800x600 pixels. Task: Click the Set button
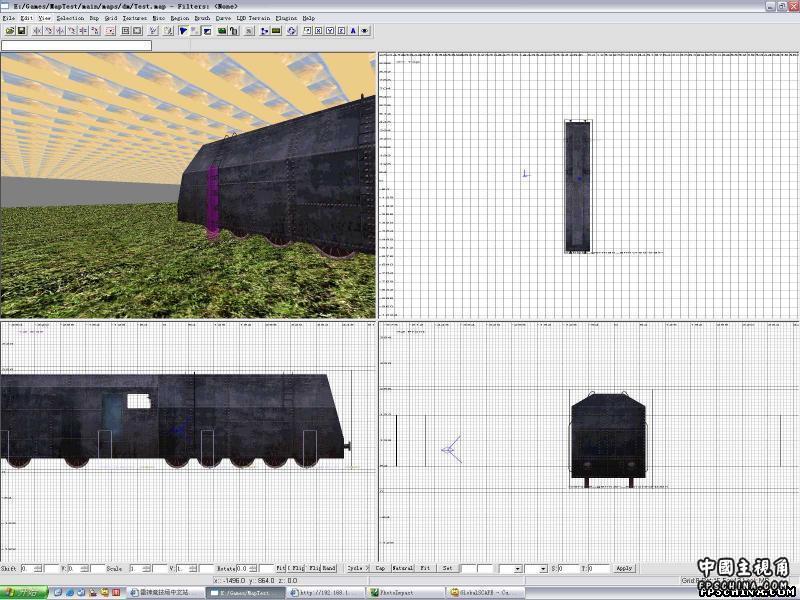coord(447,568)
